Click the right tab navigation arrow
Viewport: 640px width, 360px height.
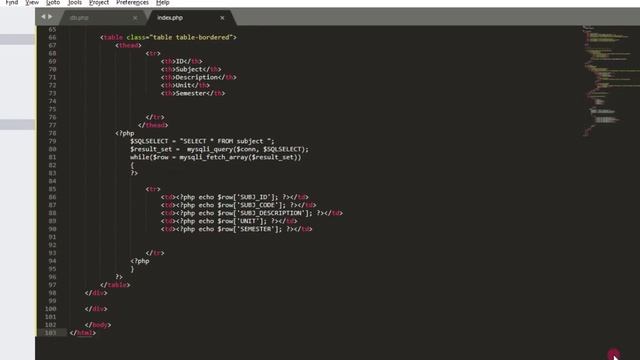(50, 17)
